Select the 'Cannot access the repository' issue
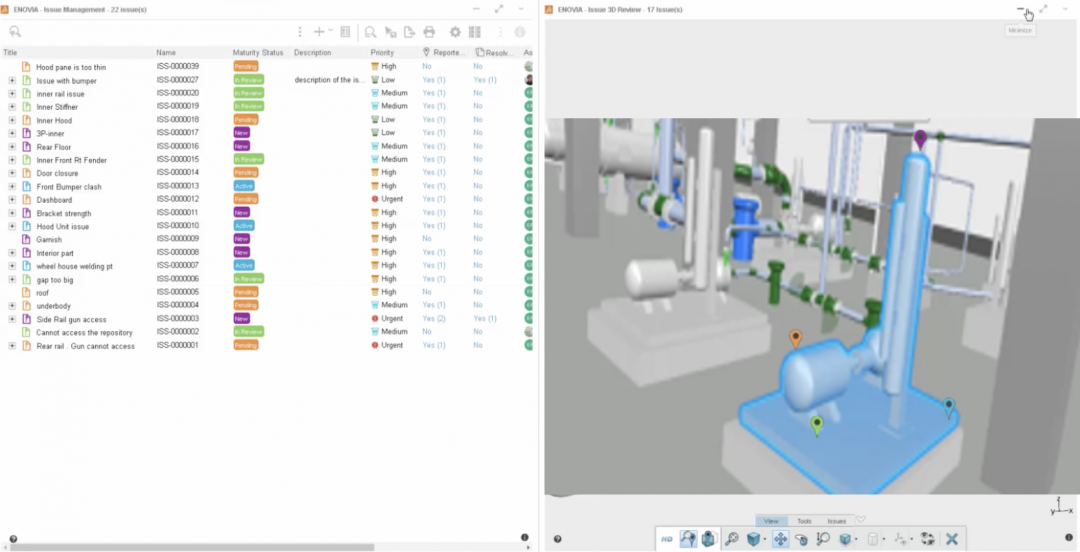 [84, 332]
